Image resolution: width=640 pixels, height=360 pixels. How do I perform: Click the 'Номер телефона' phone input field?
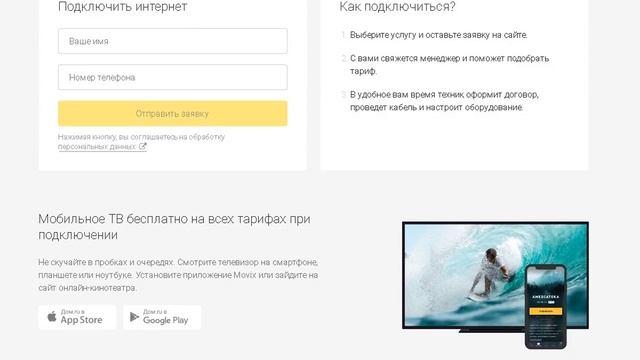[x=173, y=77]
